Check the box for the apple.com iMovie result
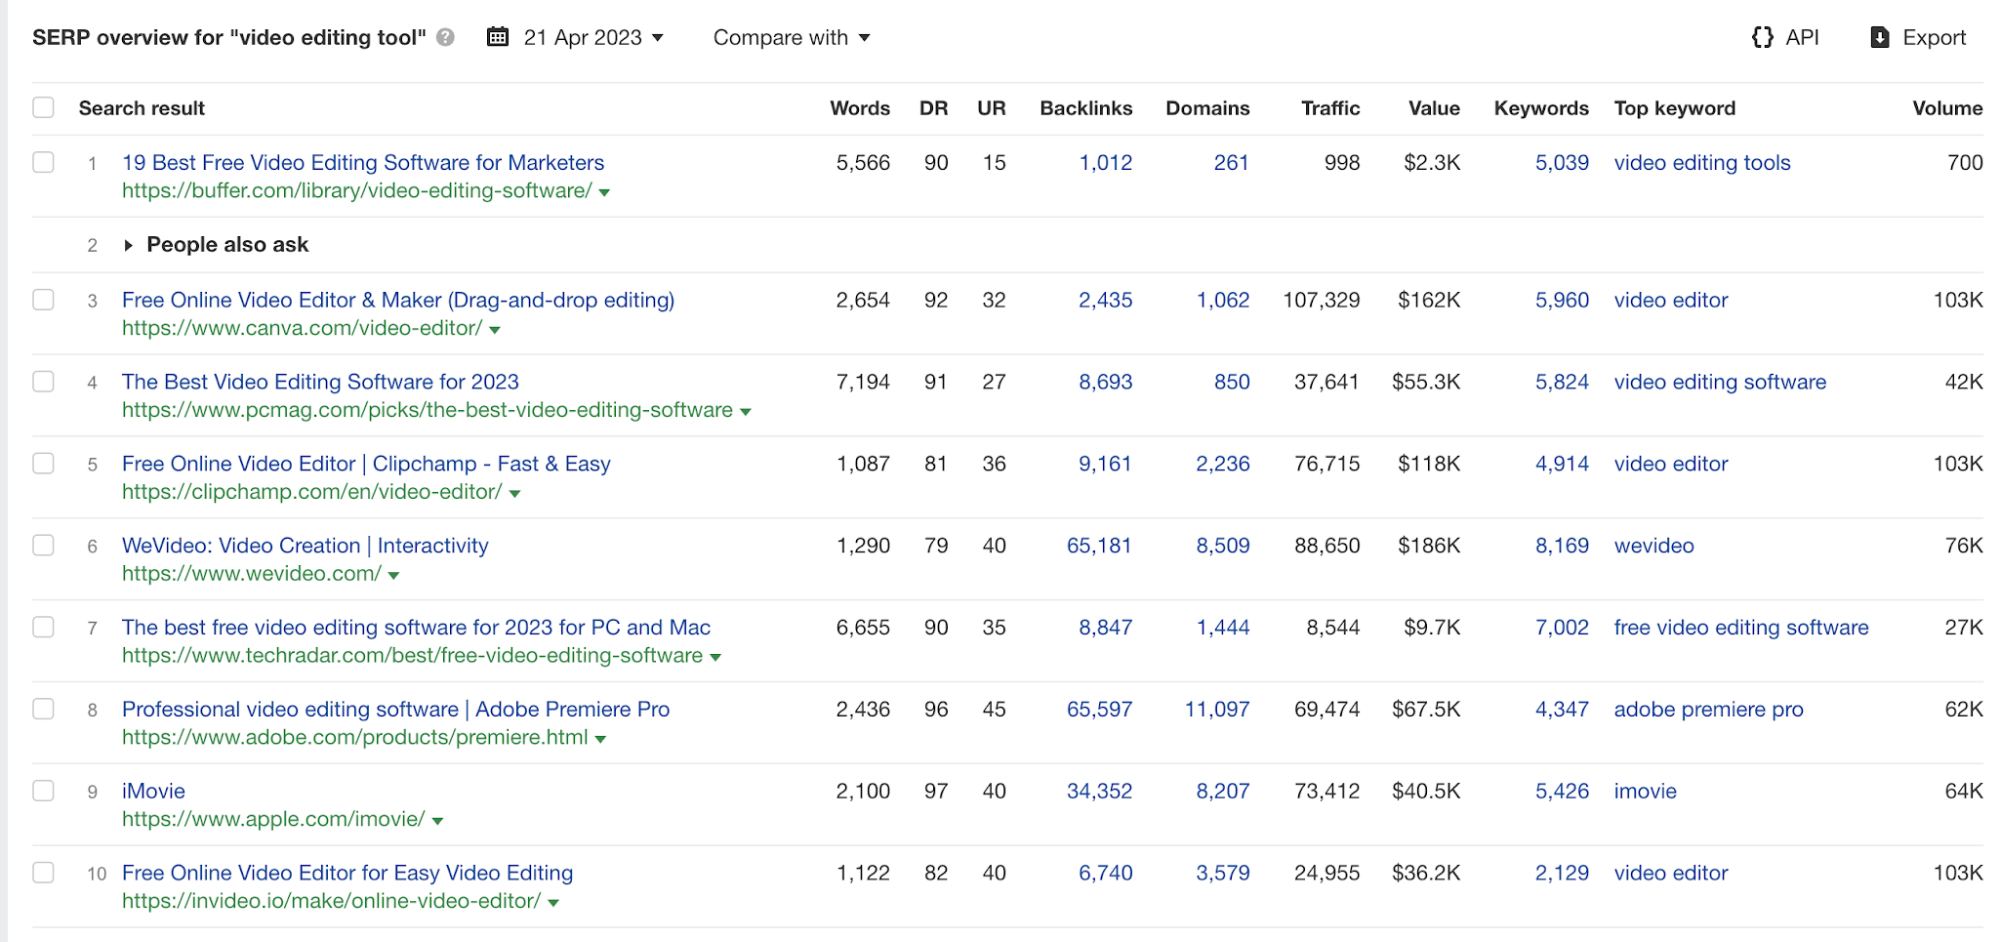Image resolution: width=1999 pixels, height=942 pixels. click(43, 791)
